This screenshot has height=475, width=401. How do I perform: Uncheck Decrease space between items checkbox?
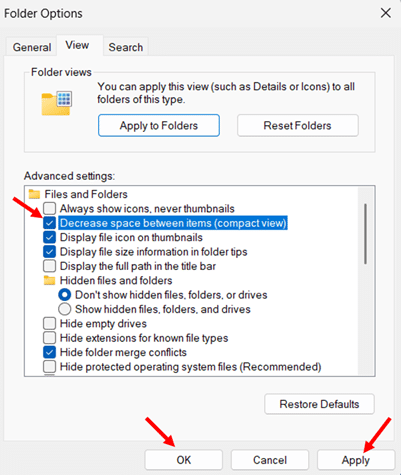point(49,223)
